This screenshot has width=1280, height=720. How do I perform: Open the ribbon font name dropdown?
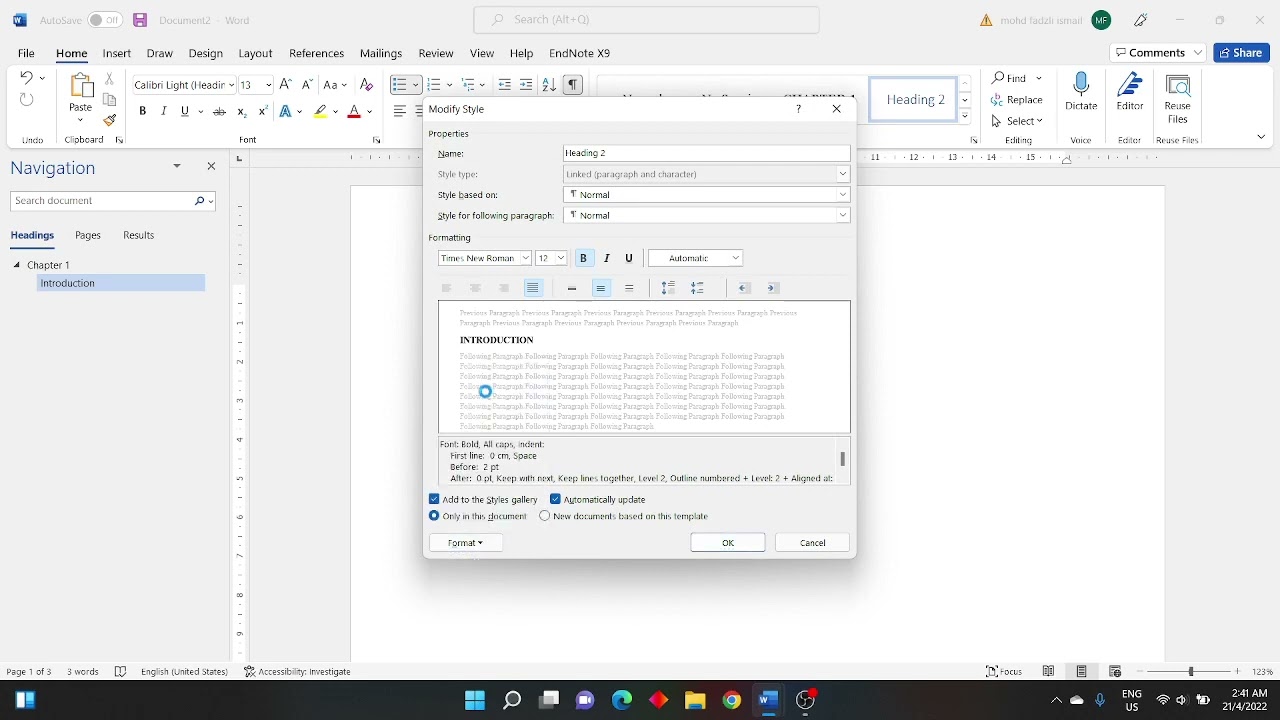[232, 86]
